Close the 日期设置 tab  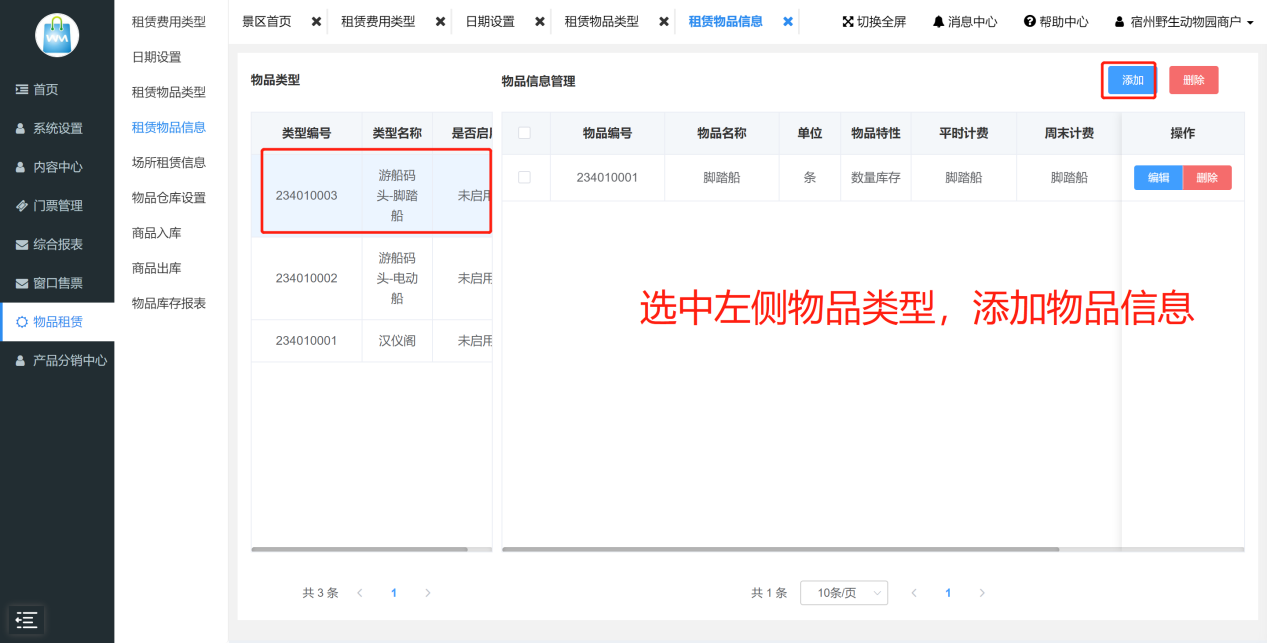point(540,22)
